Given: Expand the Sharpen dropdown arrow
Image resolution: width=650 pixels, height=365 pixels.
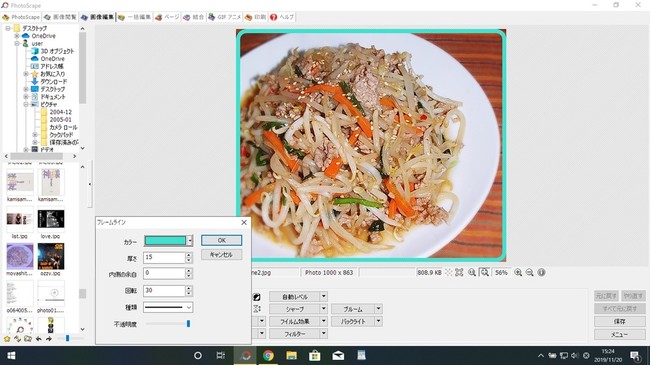Looking at the screenshot, I should 324,309.
